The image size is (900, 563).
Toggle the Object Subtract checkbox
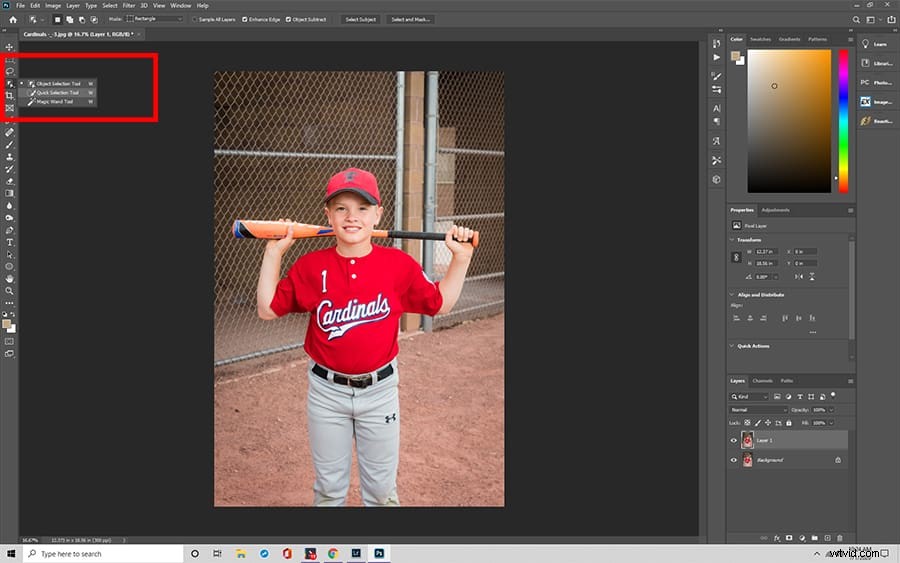click(x=288, y=20)
